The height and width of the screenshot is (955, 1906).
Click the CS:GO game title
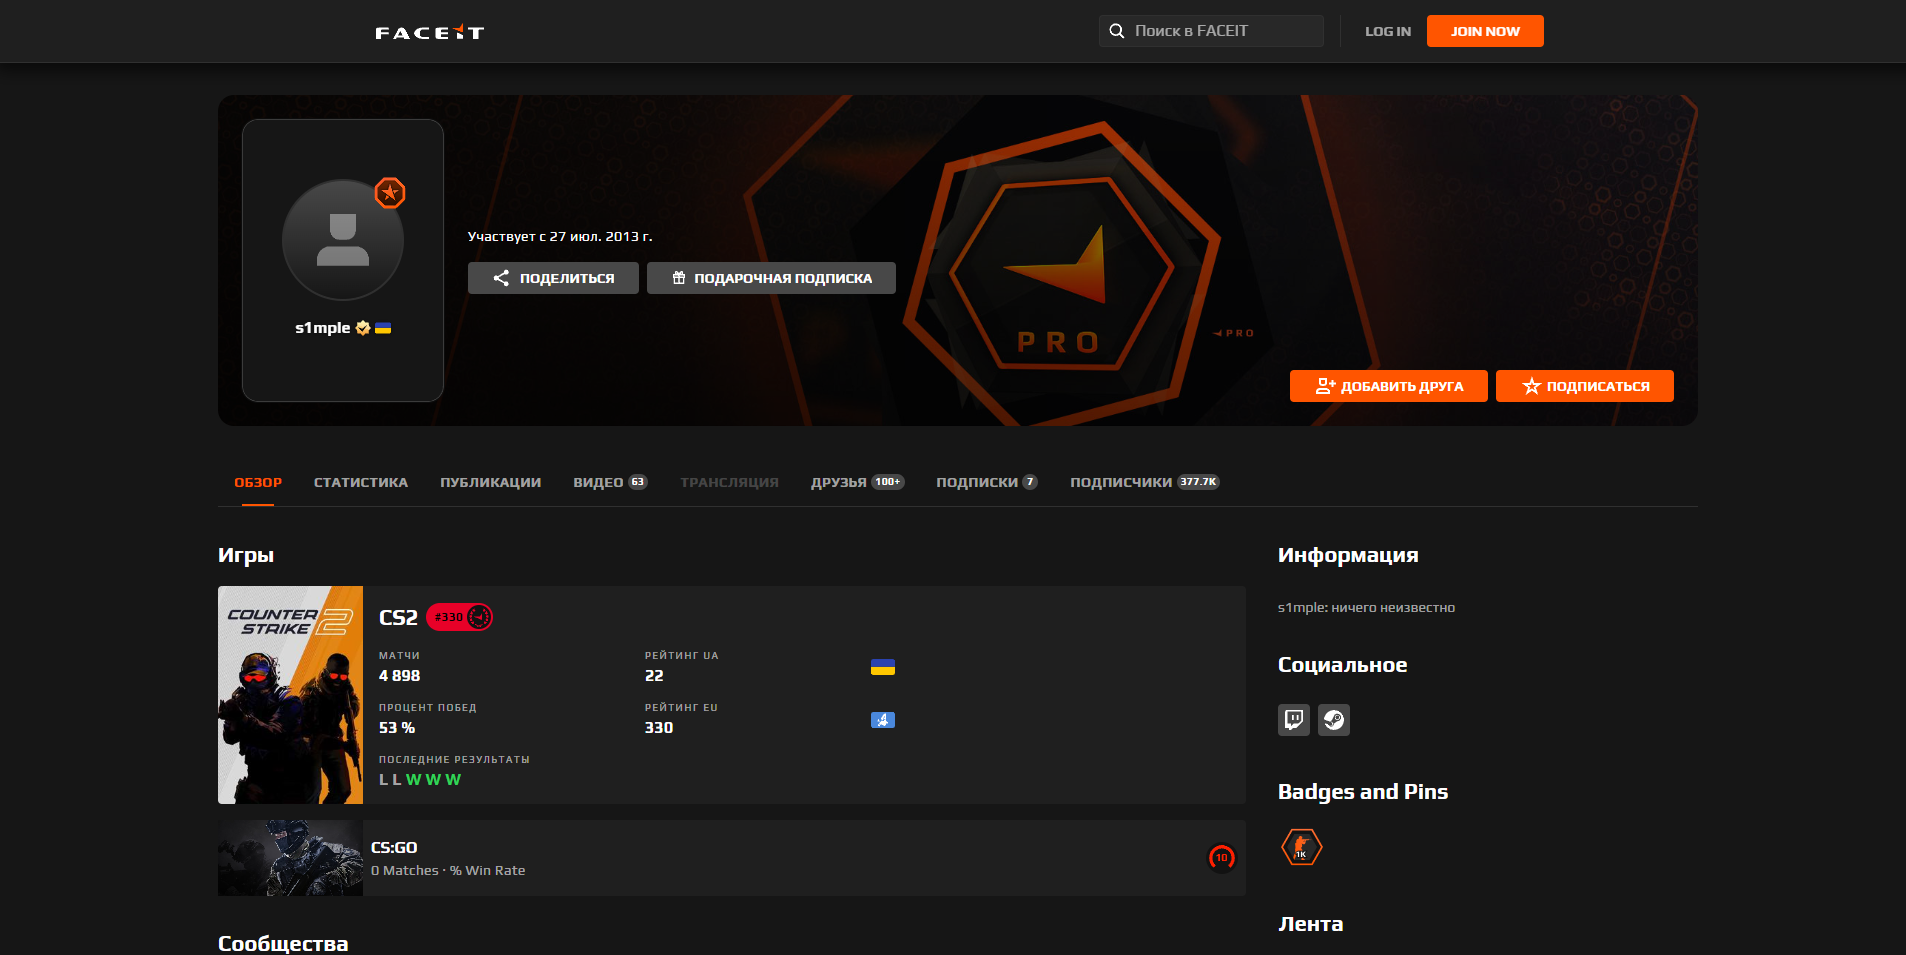(x=394, y=847)
